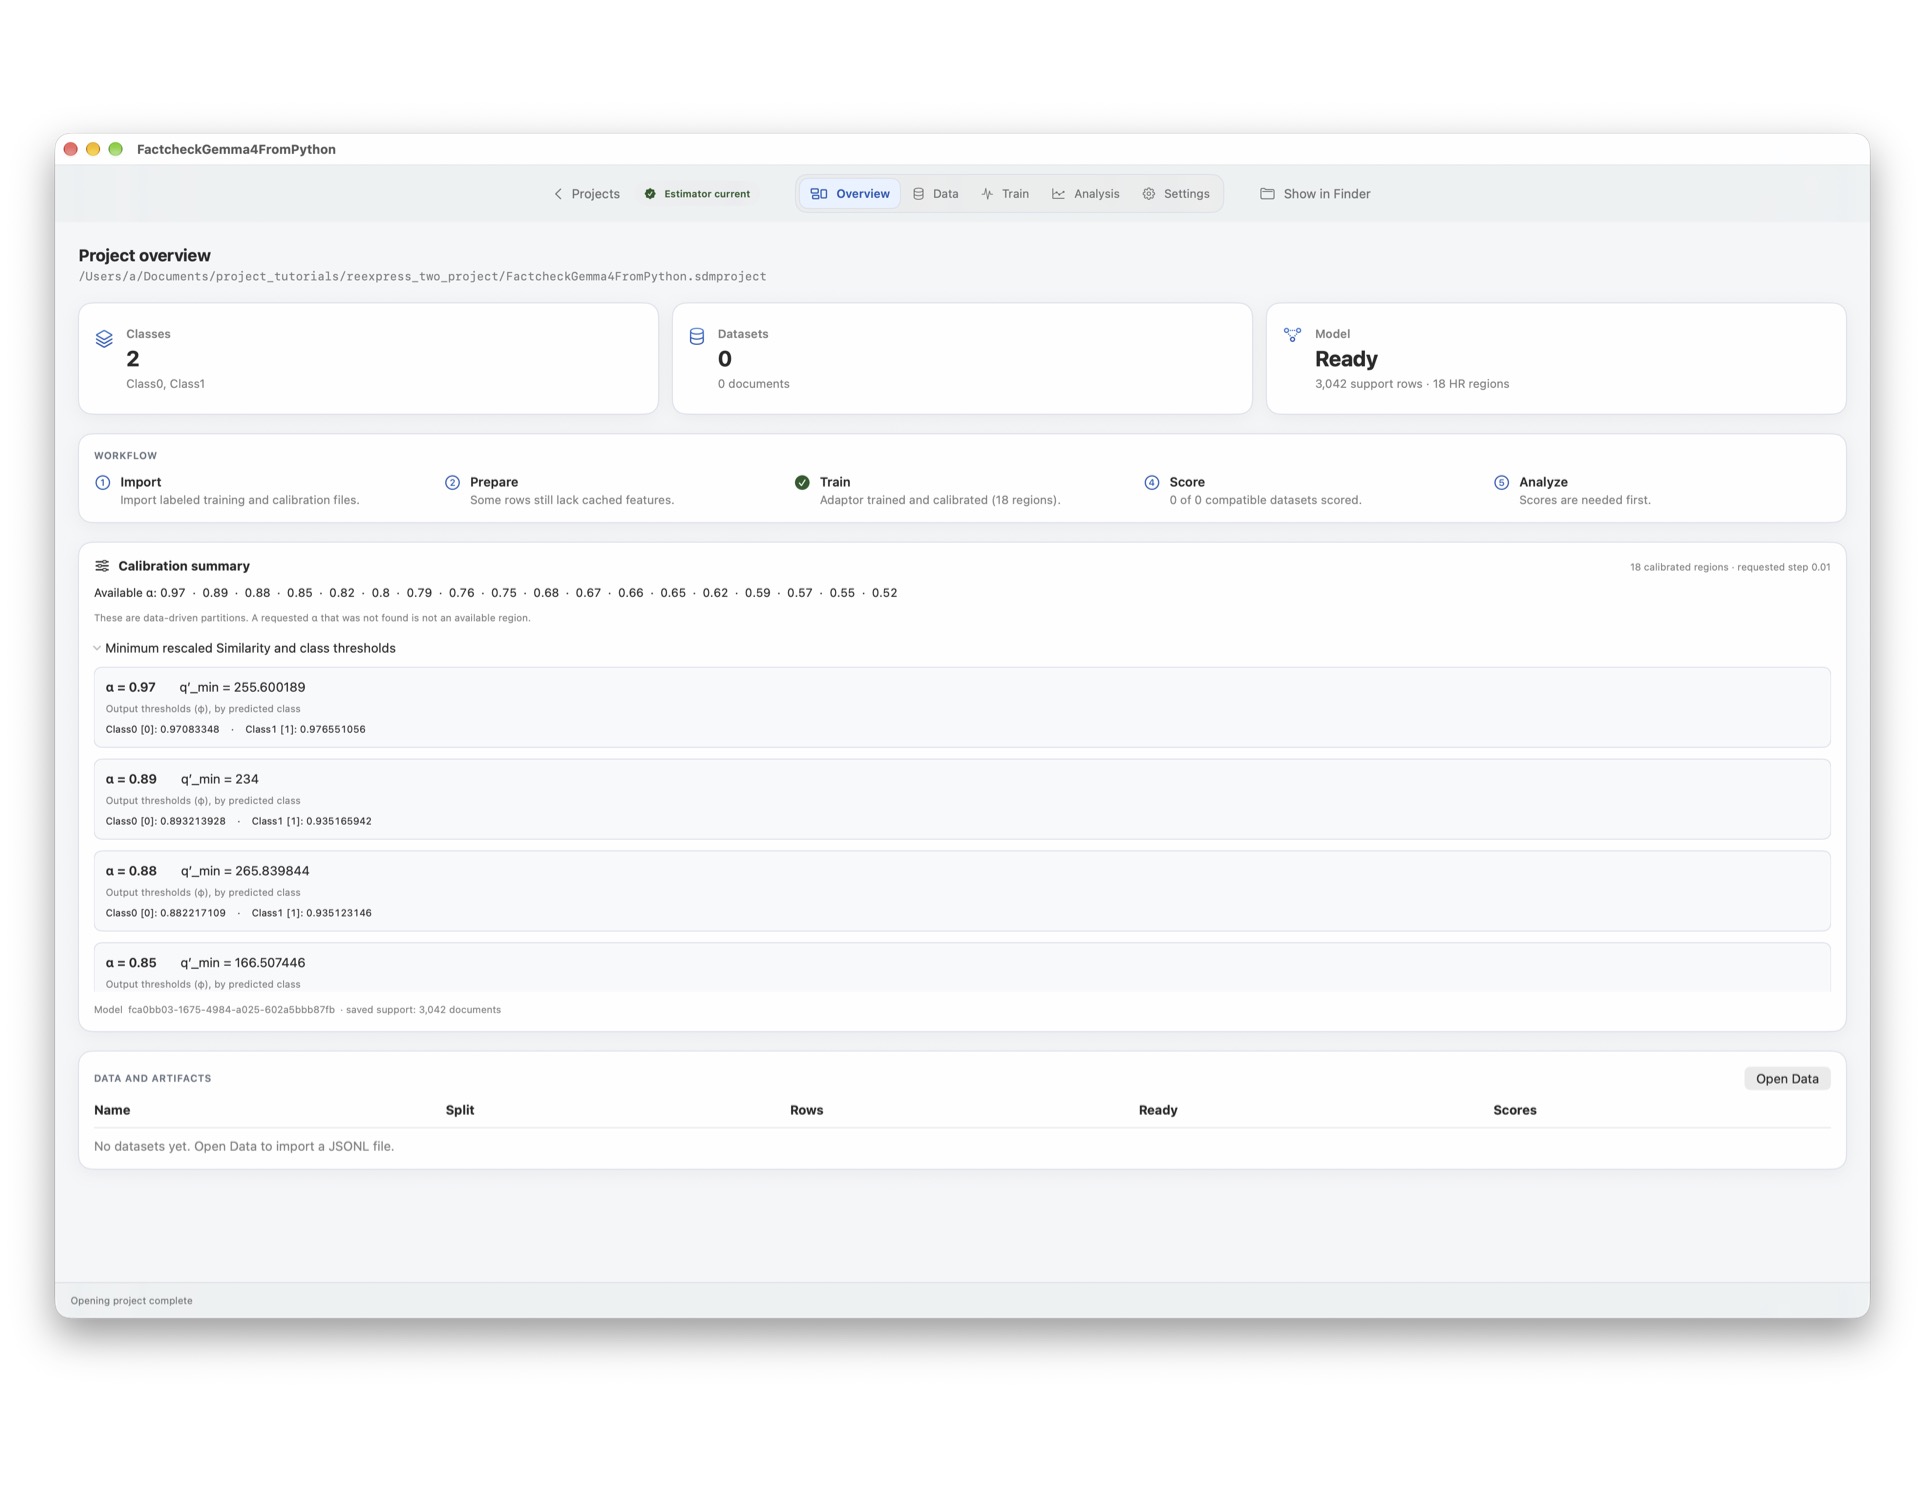Click the Scores column header
This screenshot has width=1924, height=1487.
click(1515, 1110)
